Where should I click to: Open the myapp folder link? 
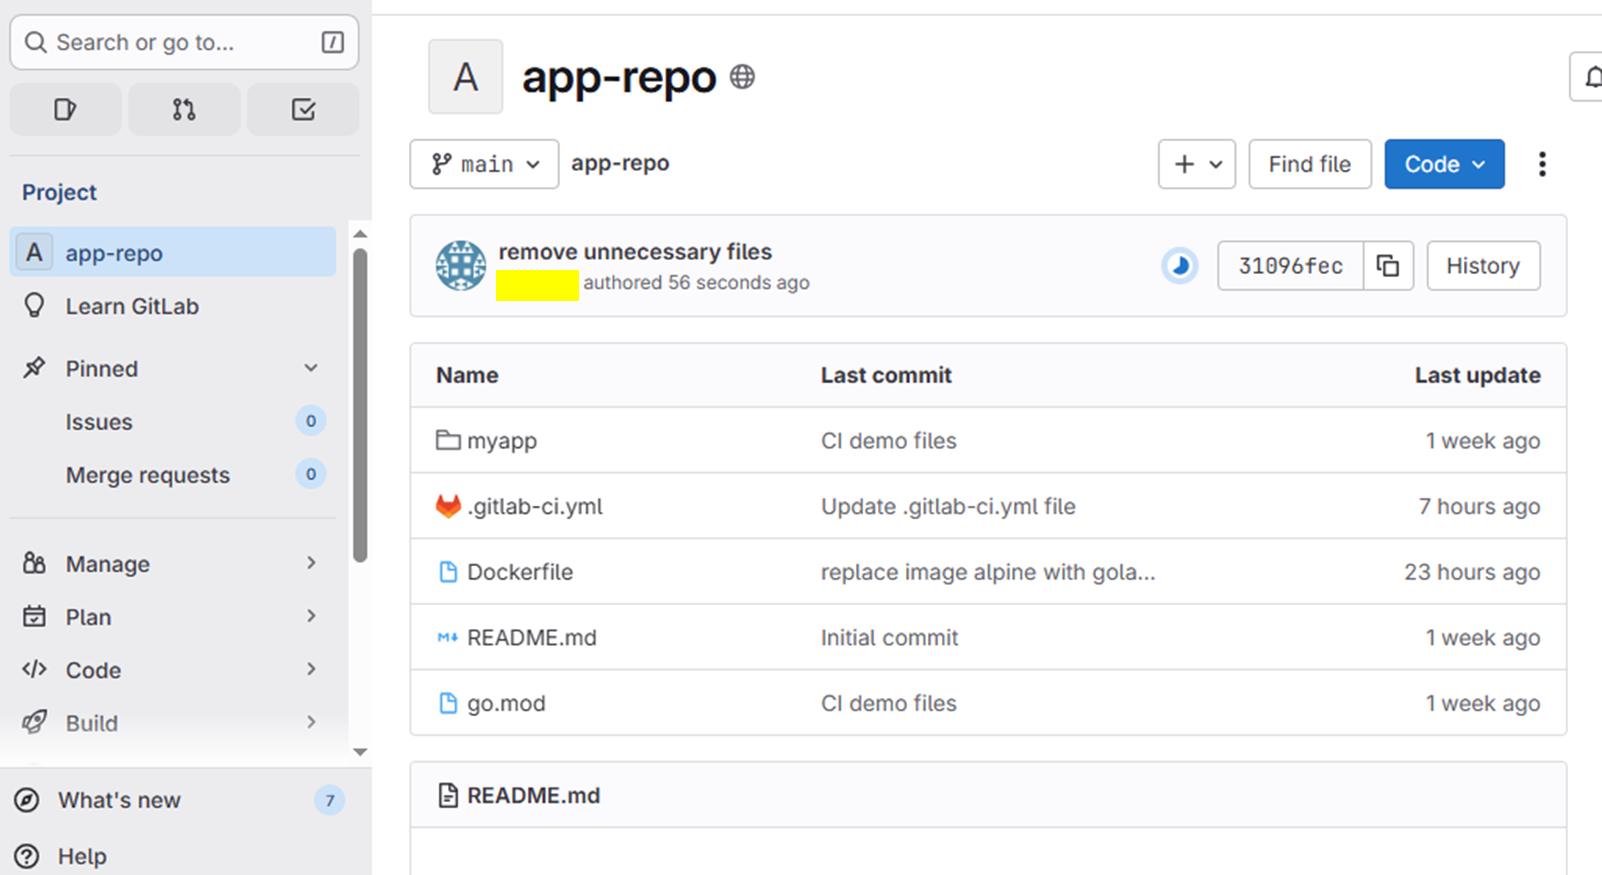[x=502, y=441]
